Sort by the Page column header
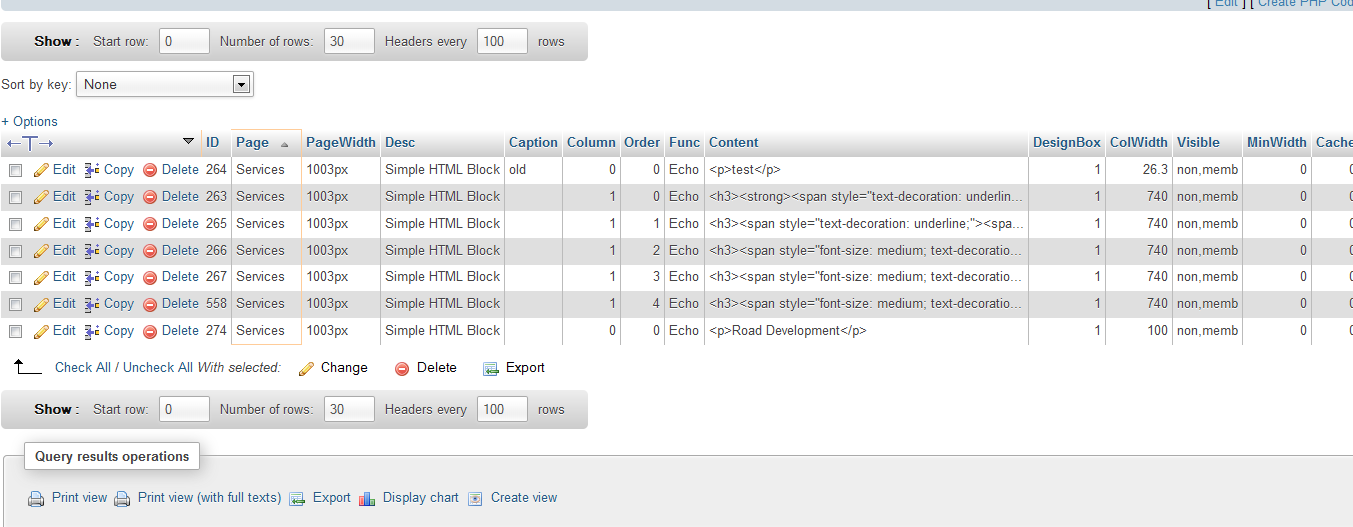The image size is (1353, 527). click(x=252, y=143)
